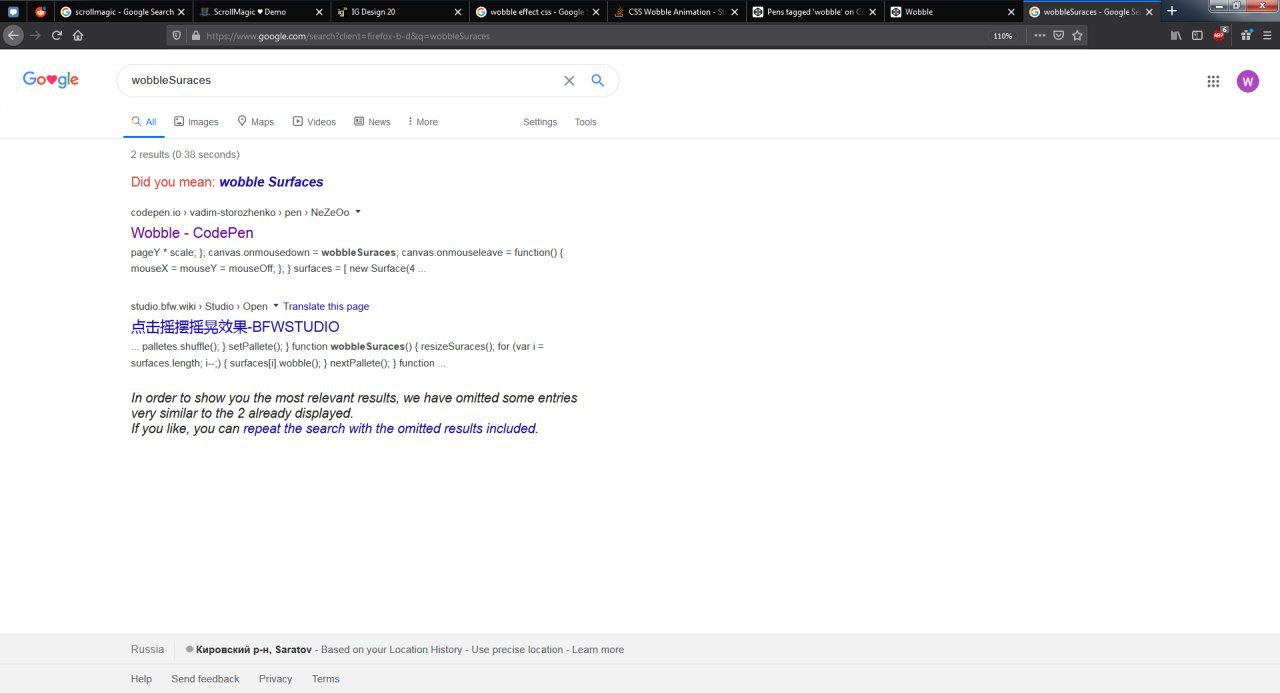This screenshot has height=693, width=1280.
Task: Close the wobbleSuraces Google Search tab
Action: pyautogui.click(x=1151, y=12)
